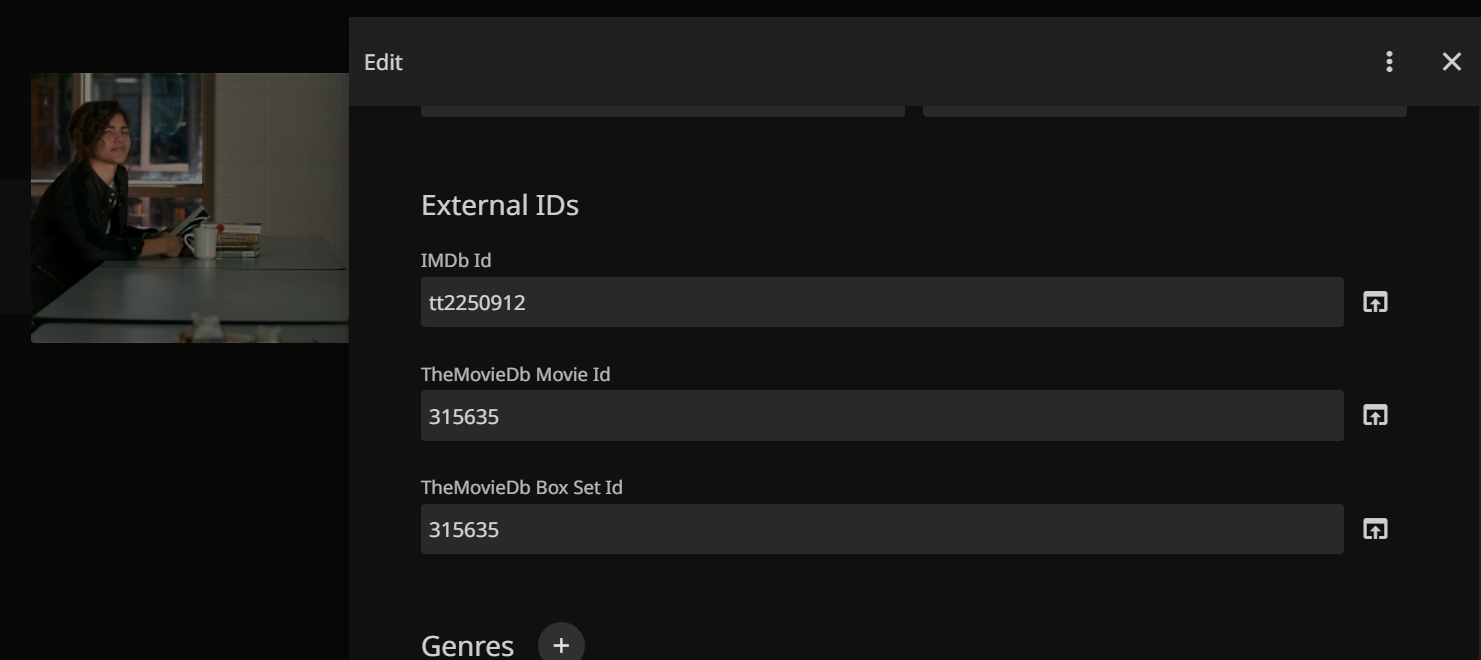Click the partially visible left field above External IDs
This screenshot has width=1481, height=660.
click(x=662, y=111)
